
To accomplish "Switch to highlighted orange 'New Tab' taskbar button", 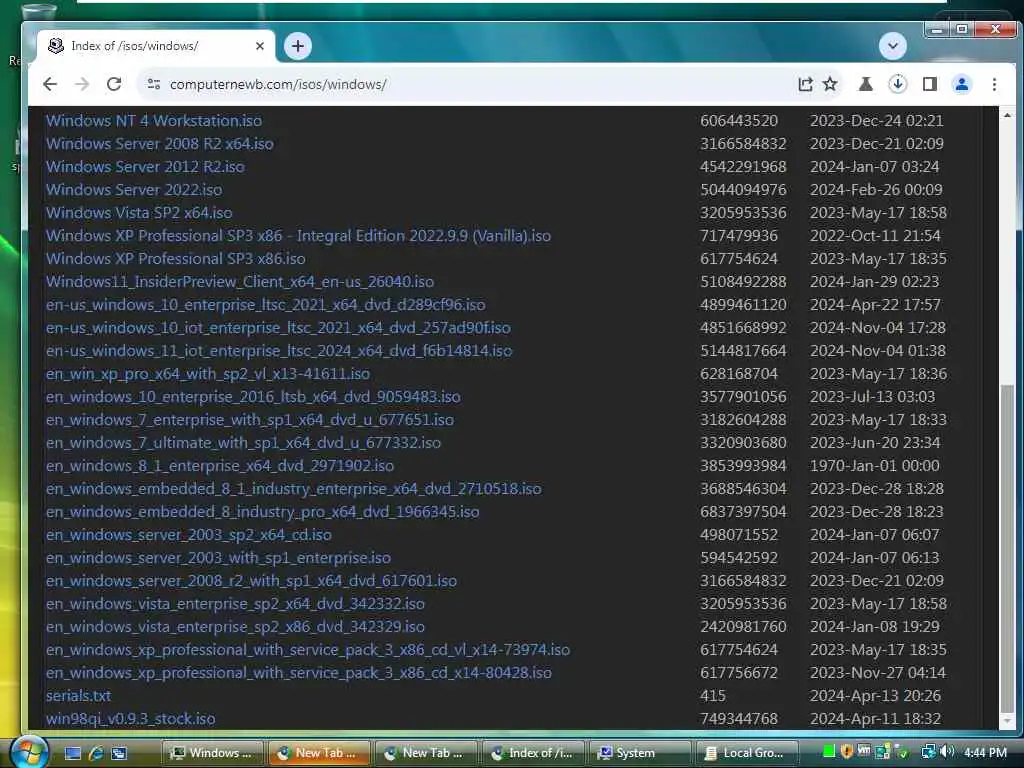I will point(319,753).
